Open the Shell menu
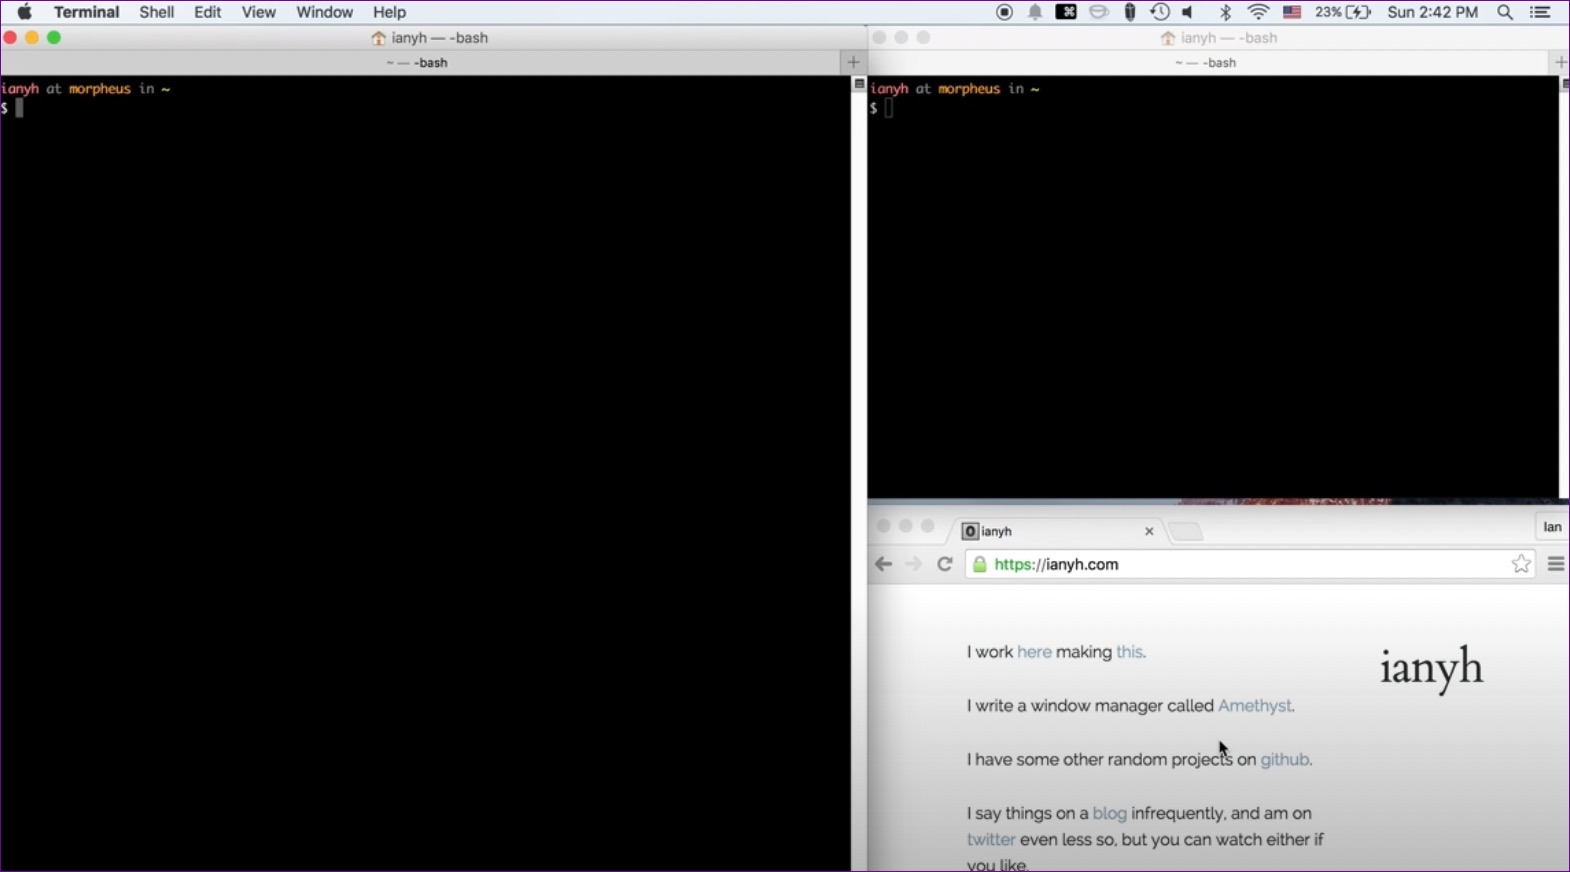1570x872 pixels. [x=157, y=12]
